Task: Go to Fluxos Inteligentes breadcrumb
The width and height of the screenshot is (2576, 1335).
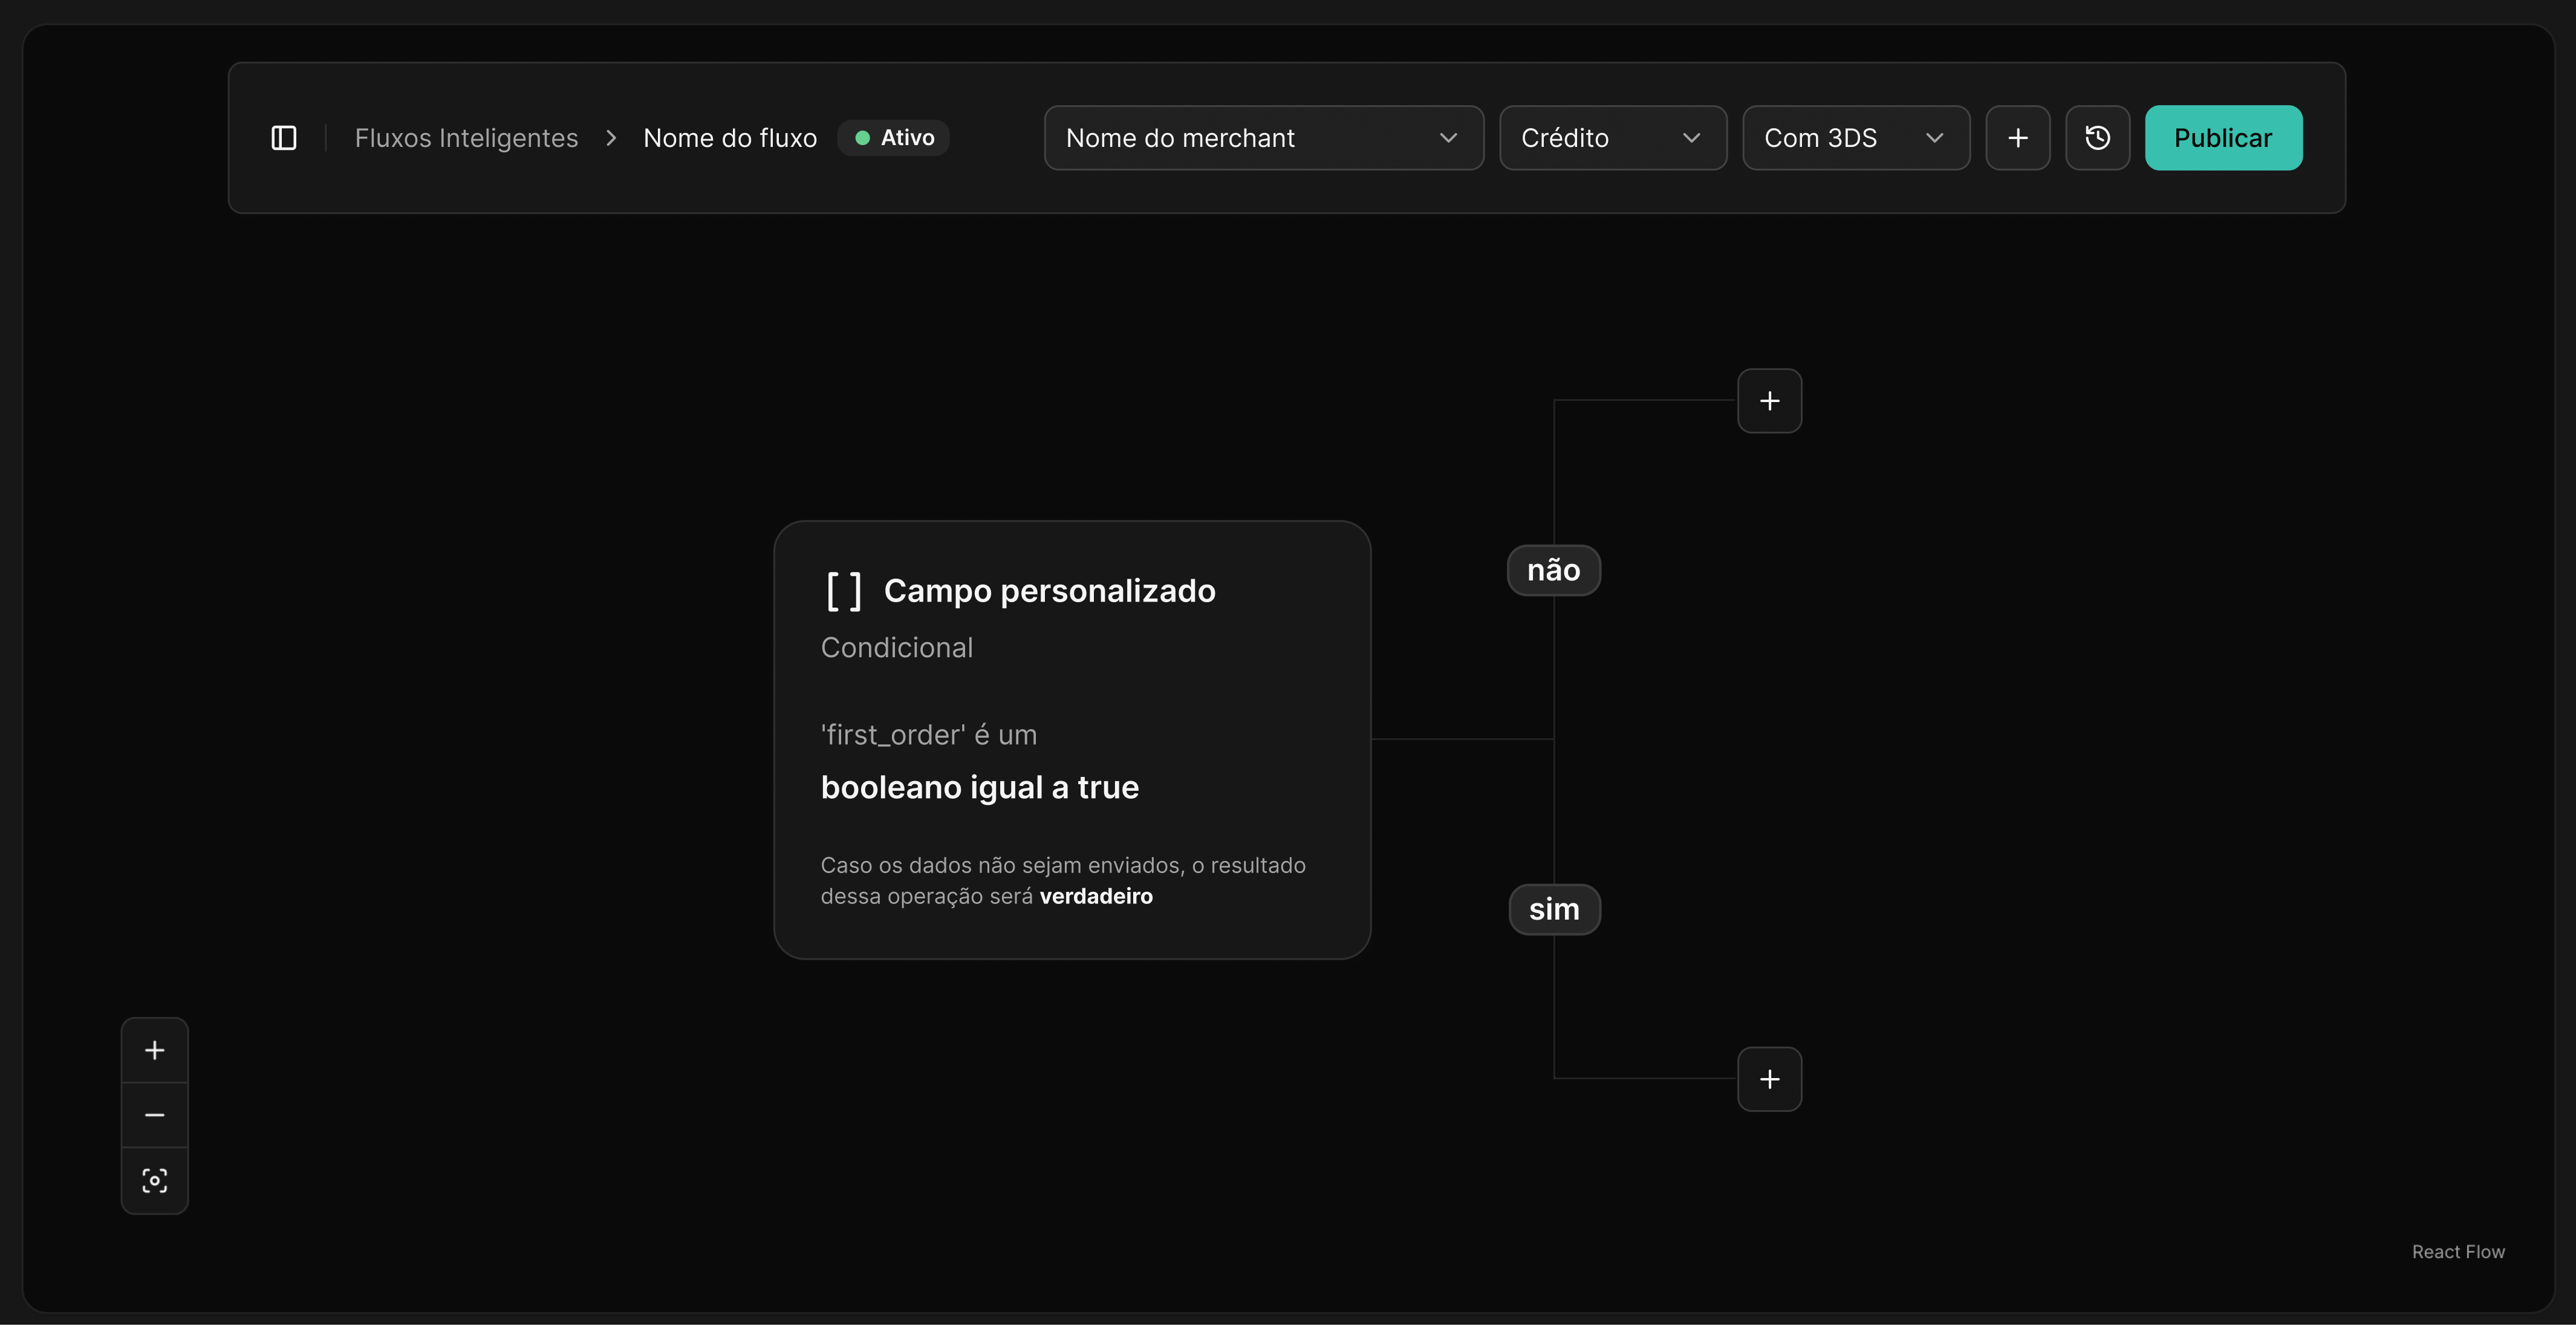Action: pos(466,138)
